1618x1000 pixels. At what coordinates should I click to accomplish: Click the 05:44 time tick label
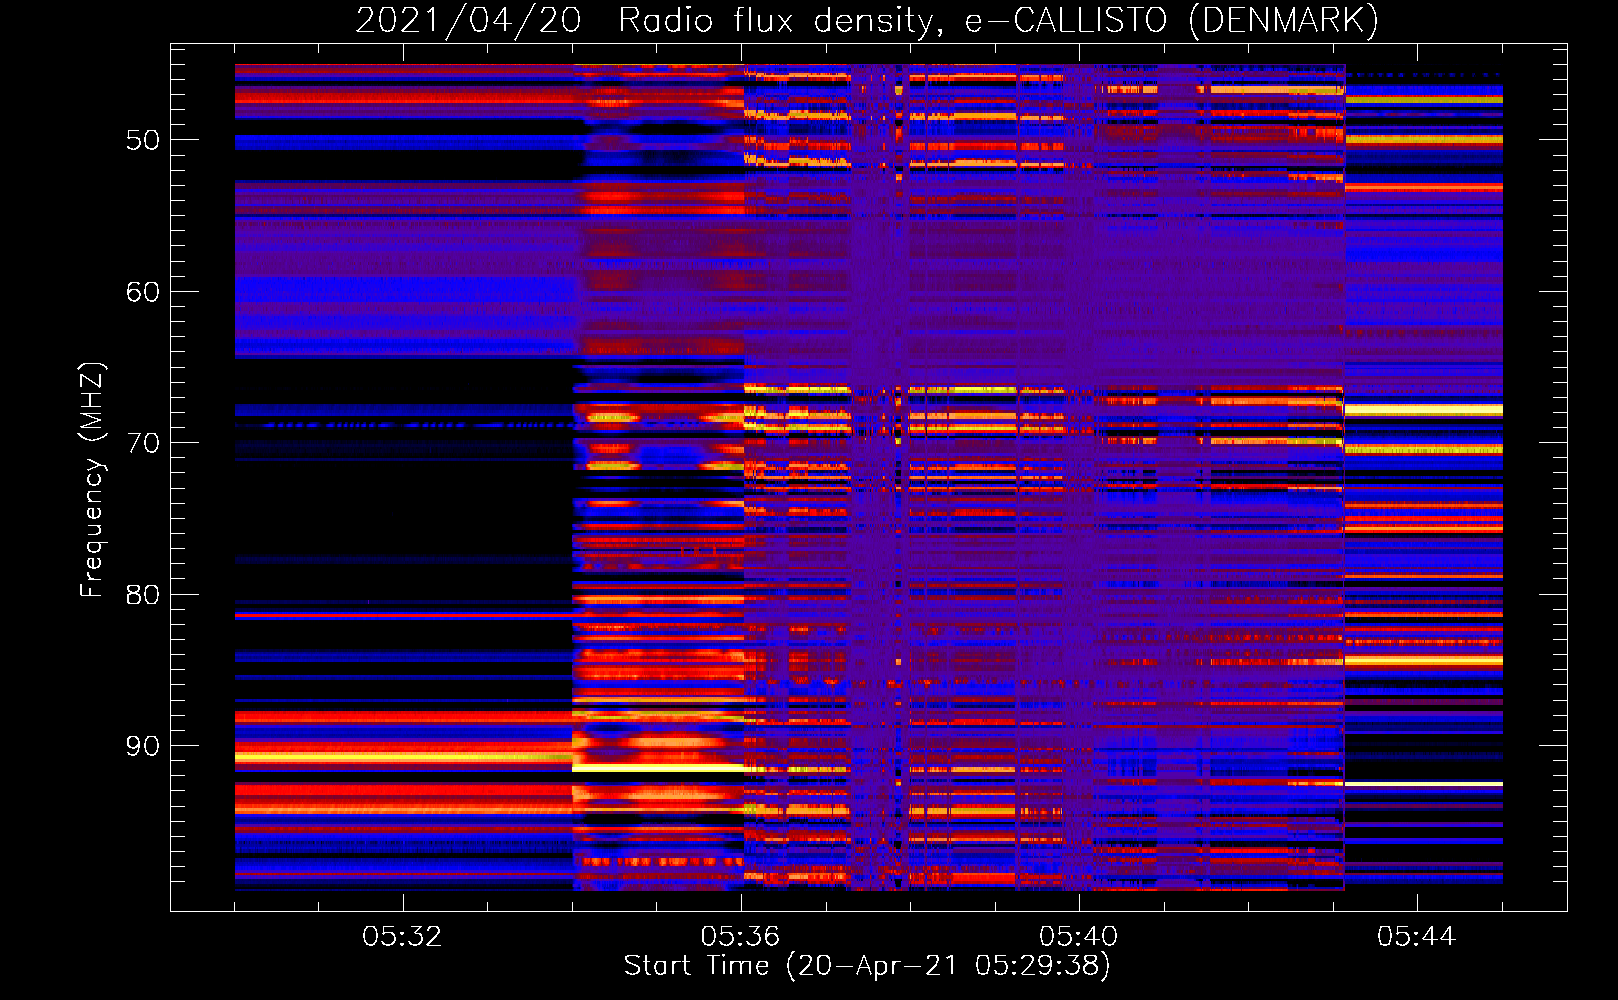point(1416,937)
